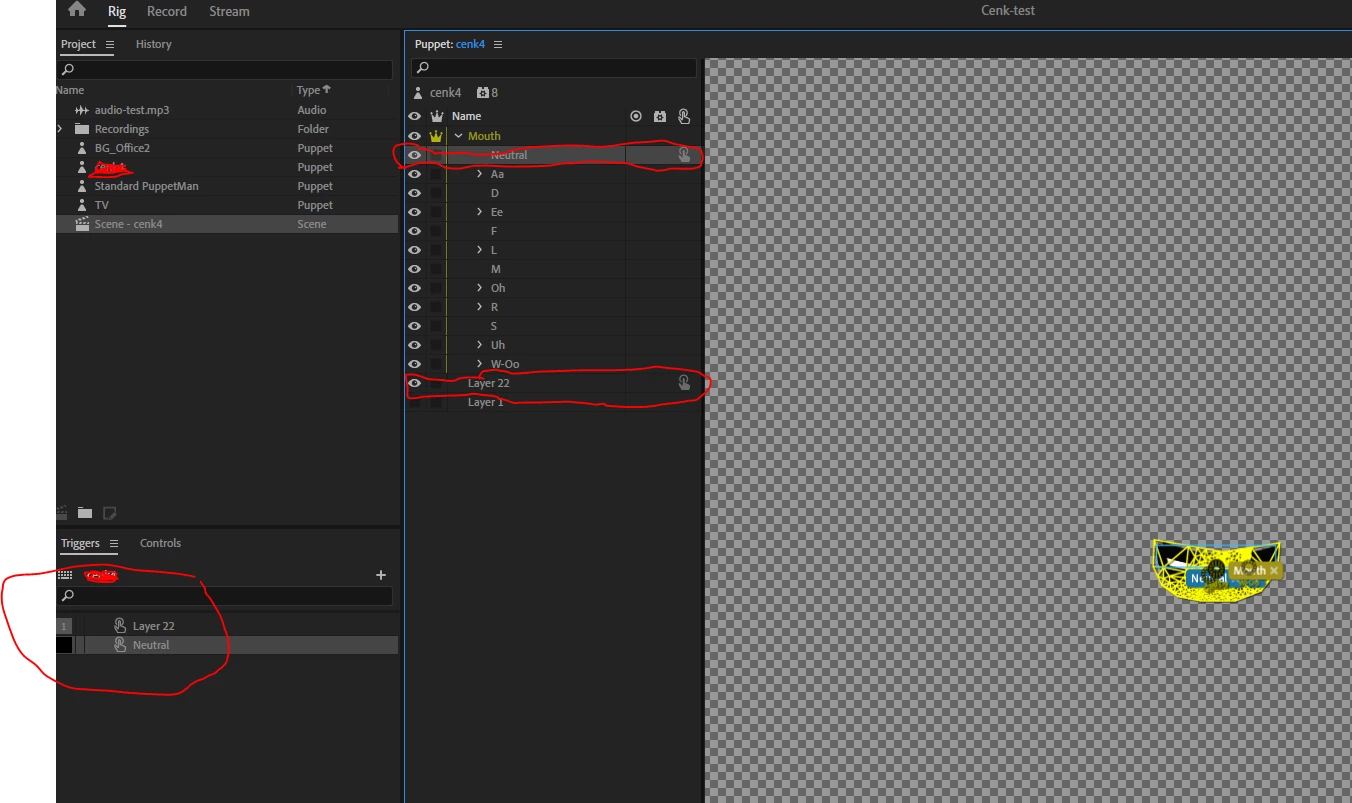Sort project items by Type column

click(x=313, y=90)
